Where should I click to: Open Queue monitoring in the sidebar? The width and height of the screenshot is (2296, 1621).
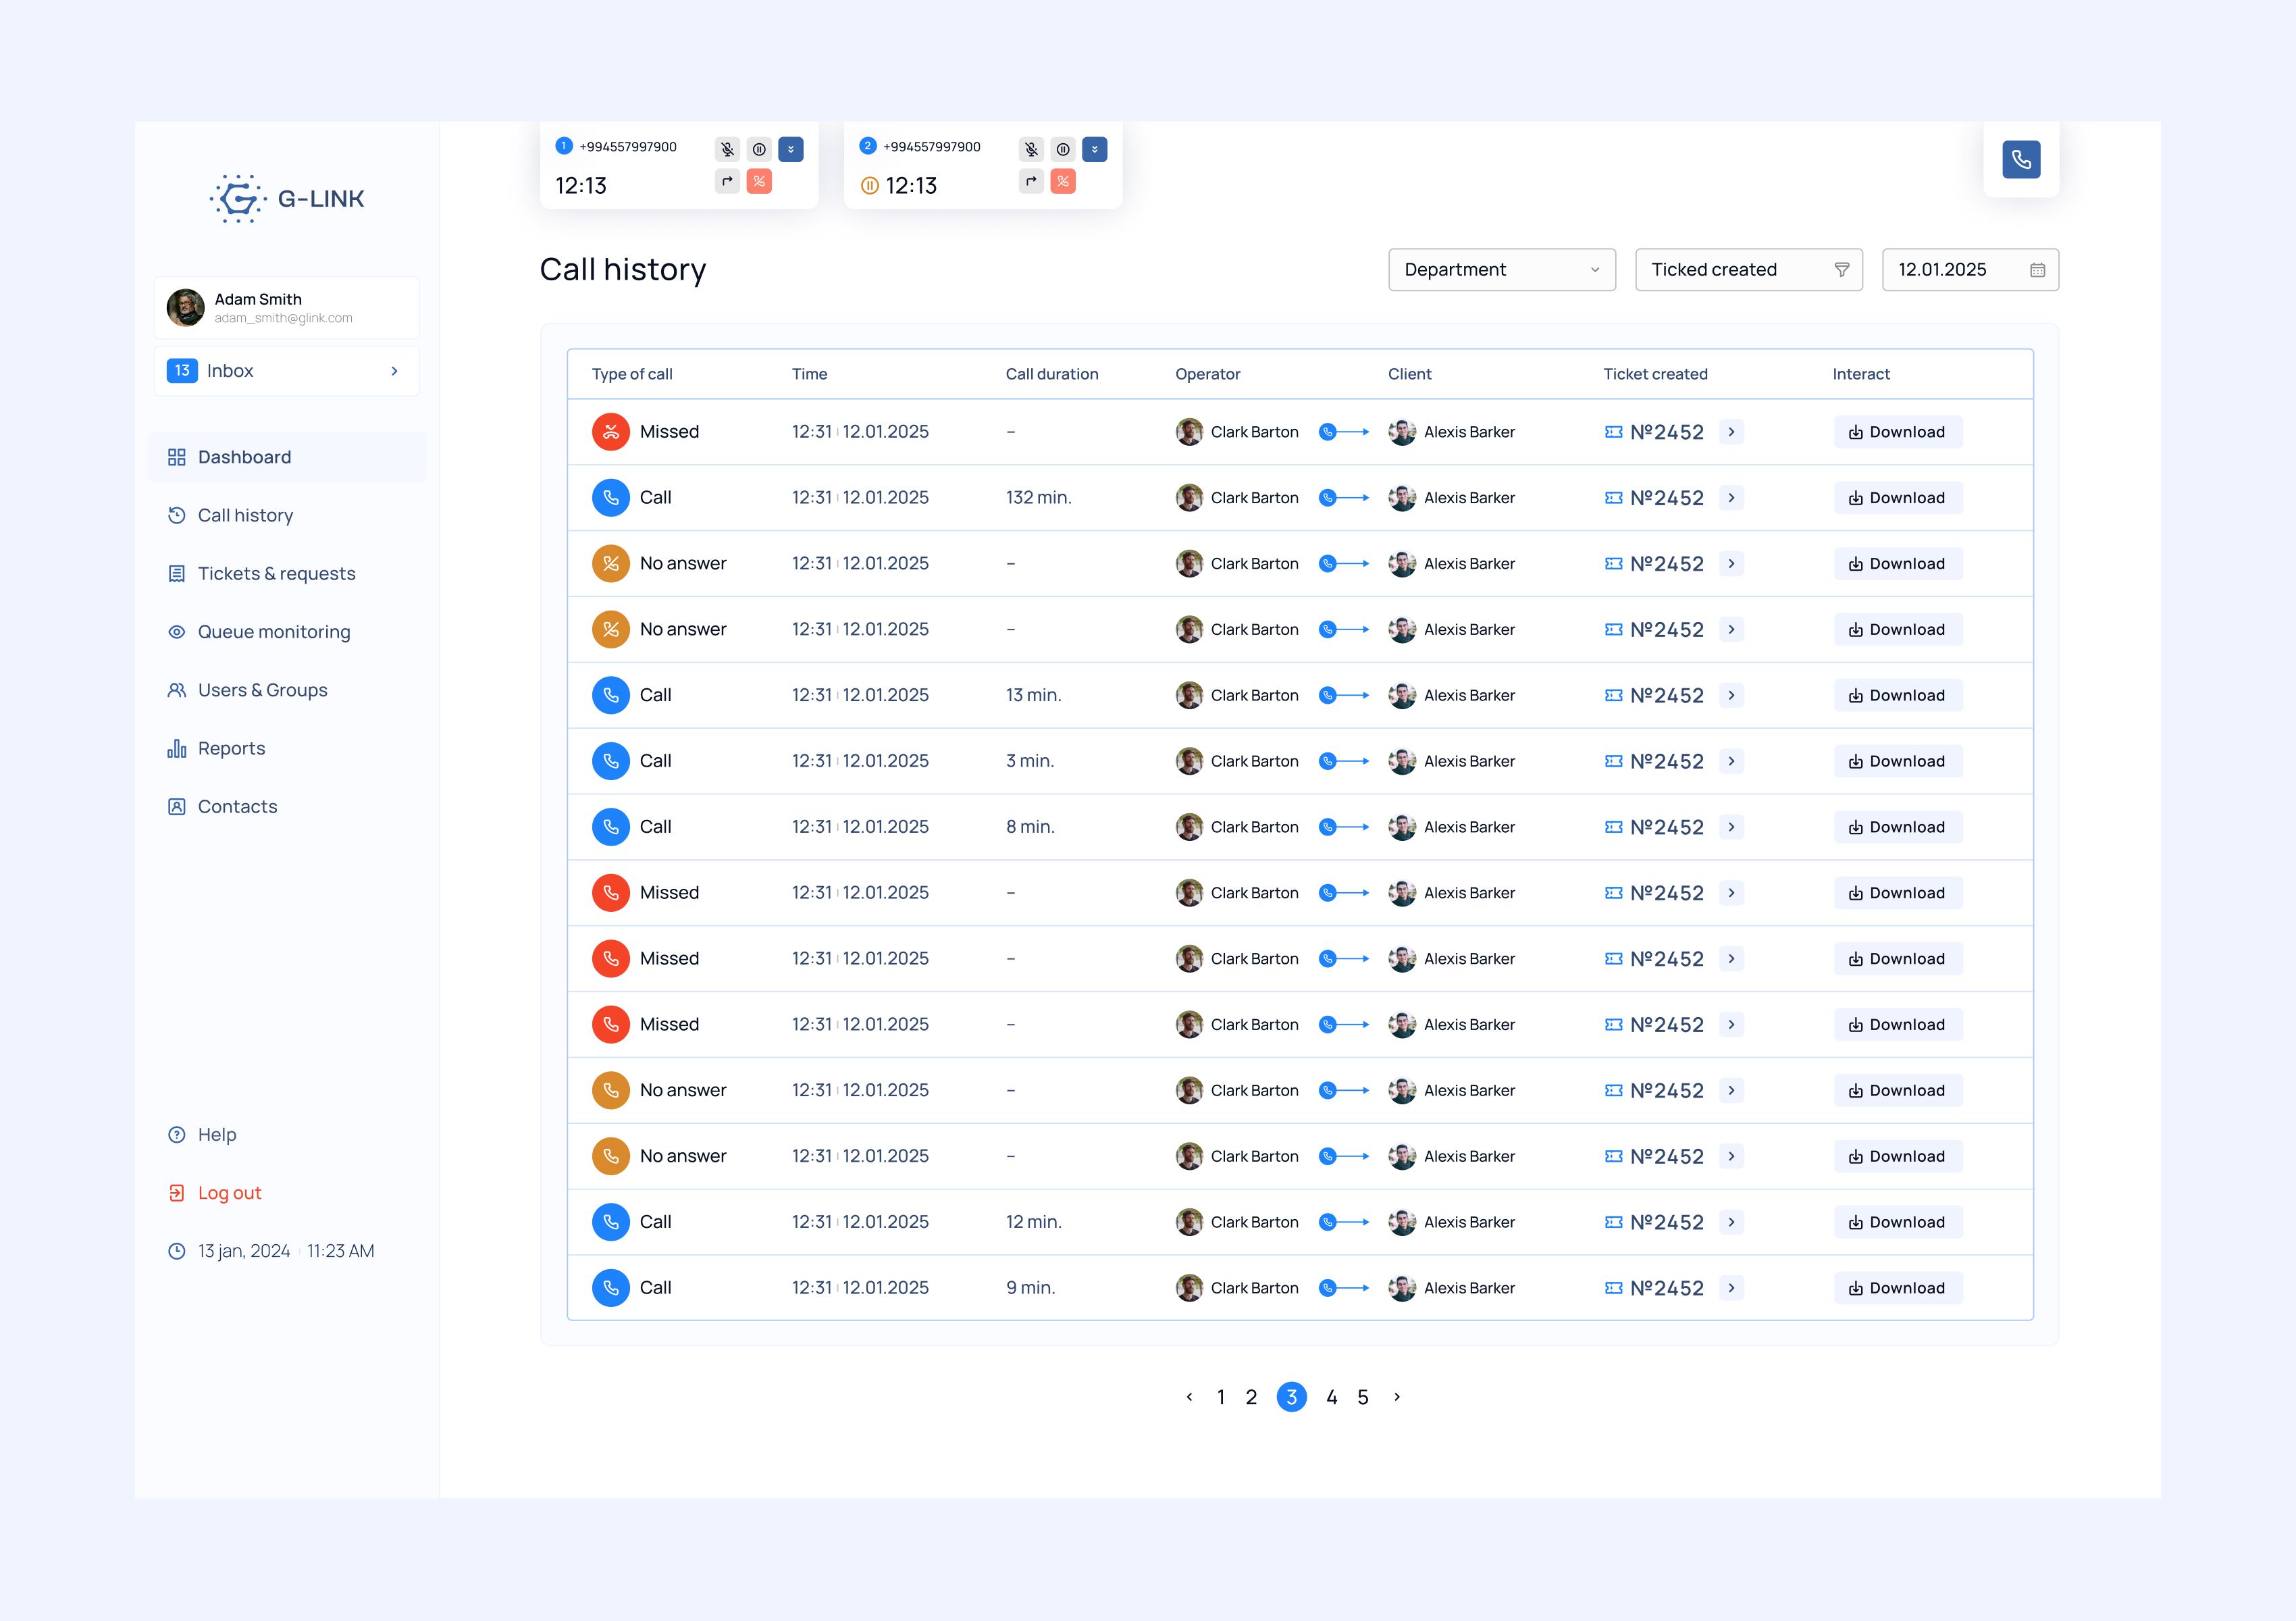tap(273, 631)
